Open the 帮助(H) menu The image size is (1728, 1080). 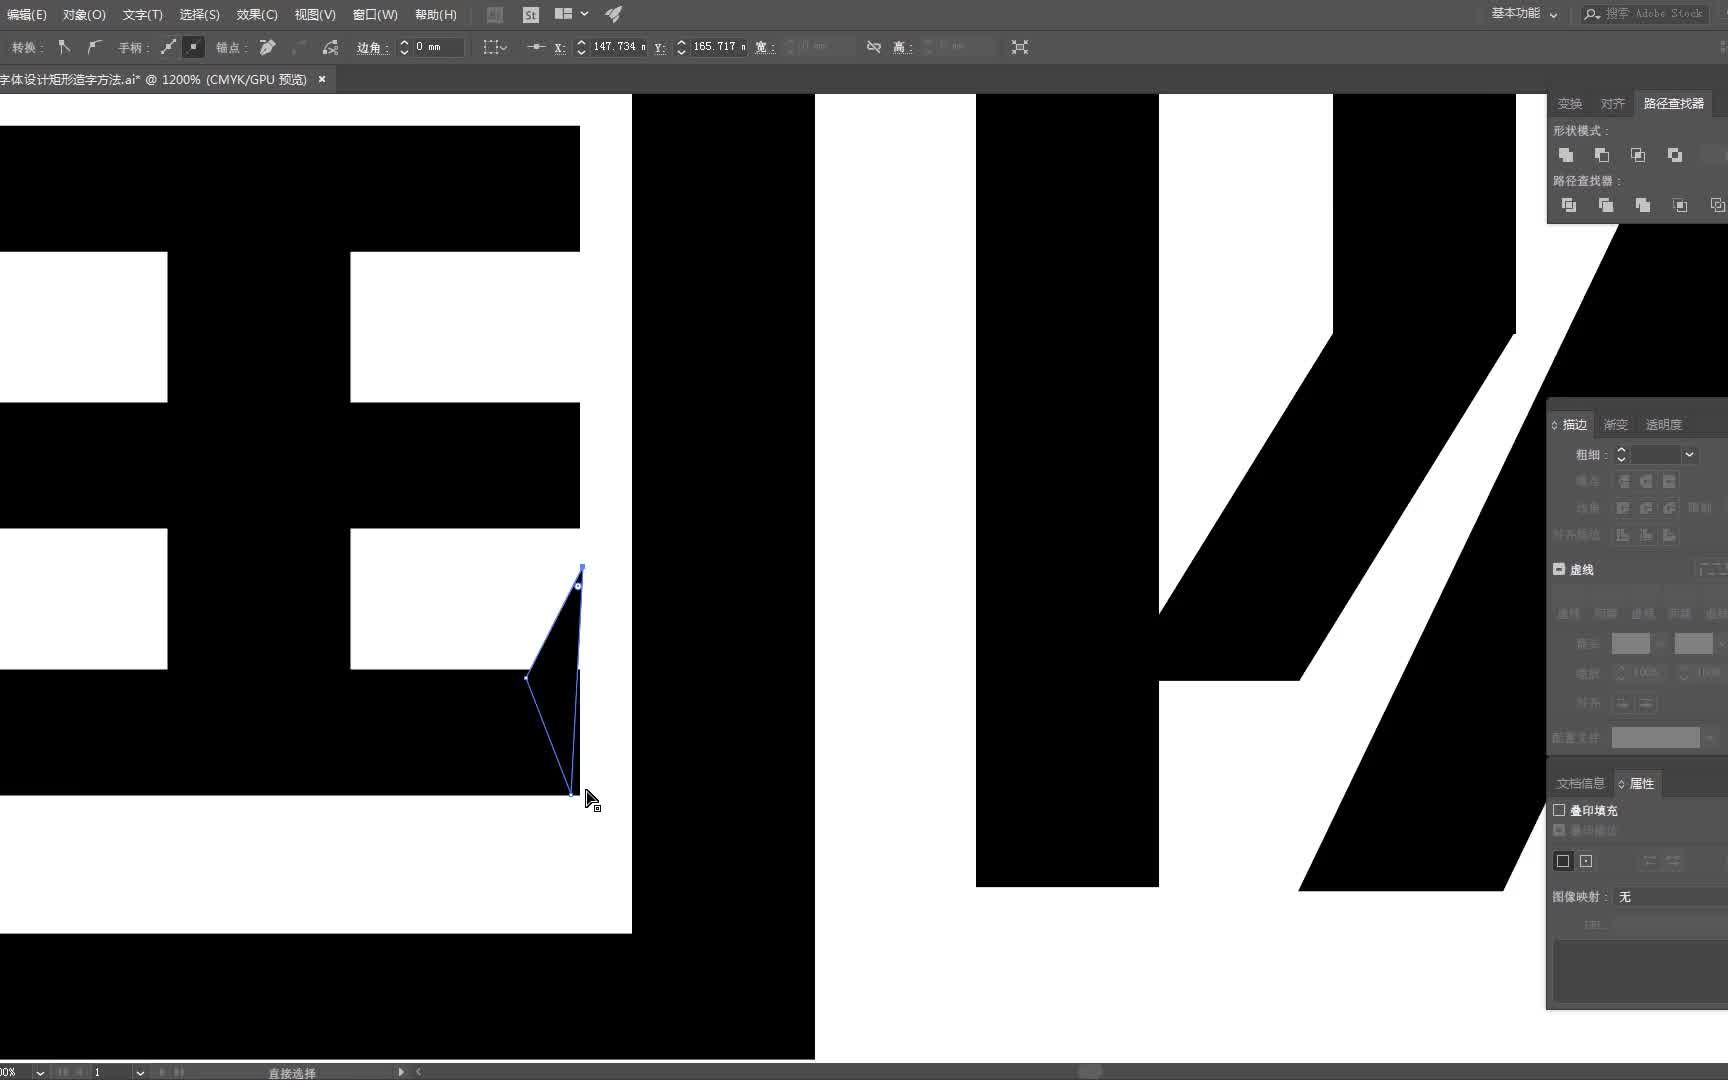coord(436,14)
